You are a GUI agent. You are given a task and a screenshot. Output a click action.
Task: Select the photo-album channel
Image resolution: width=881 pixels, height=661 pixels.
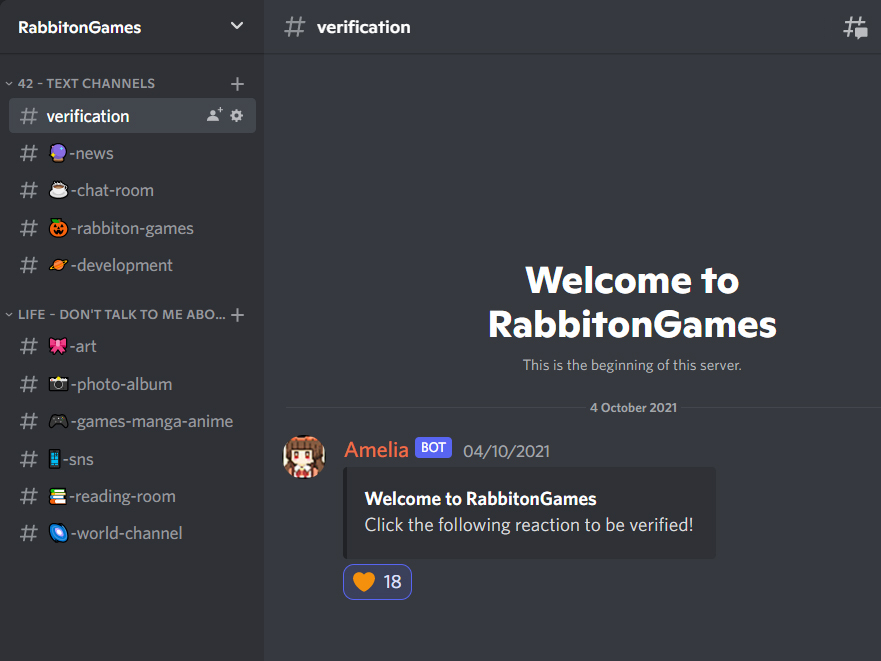click(132, 384)
